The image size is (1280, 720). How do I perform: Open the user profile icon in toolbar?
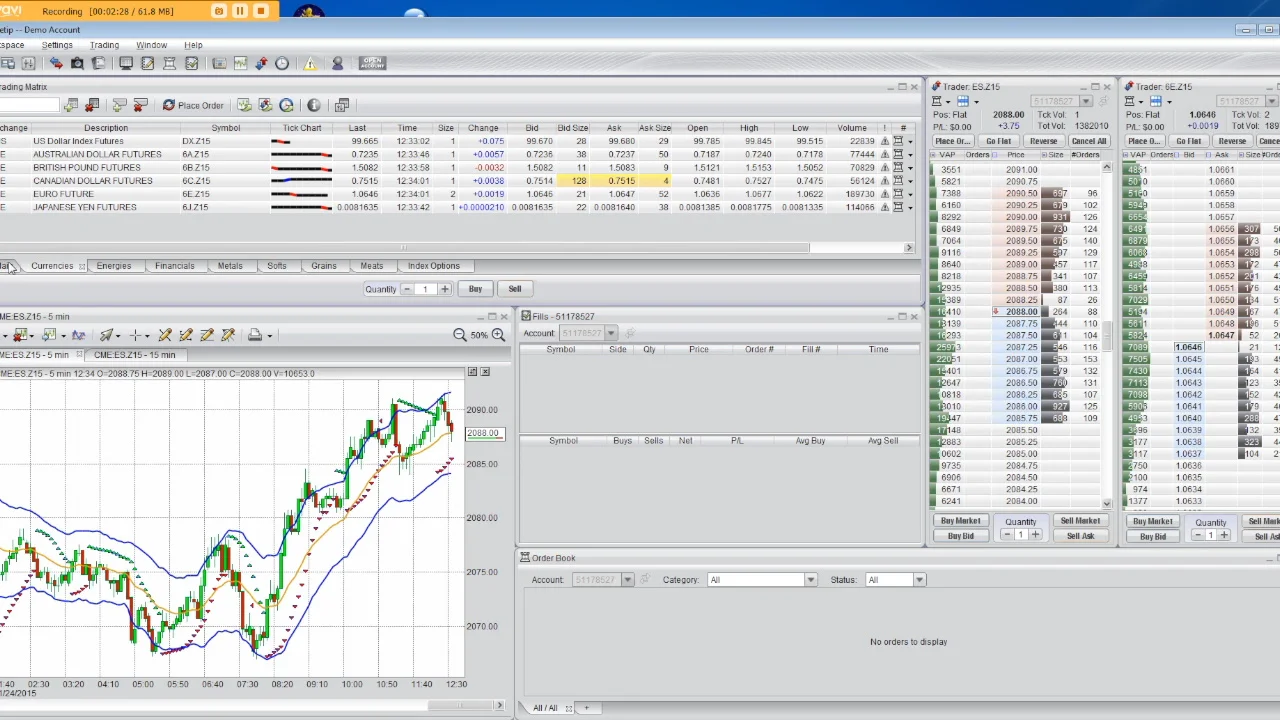(x=337, y=64)
